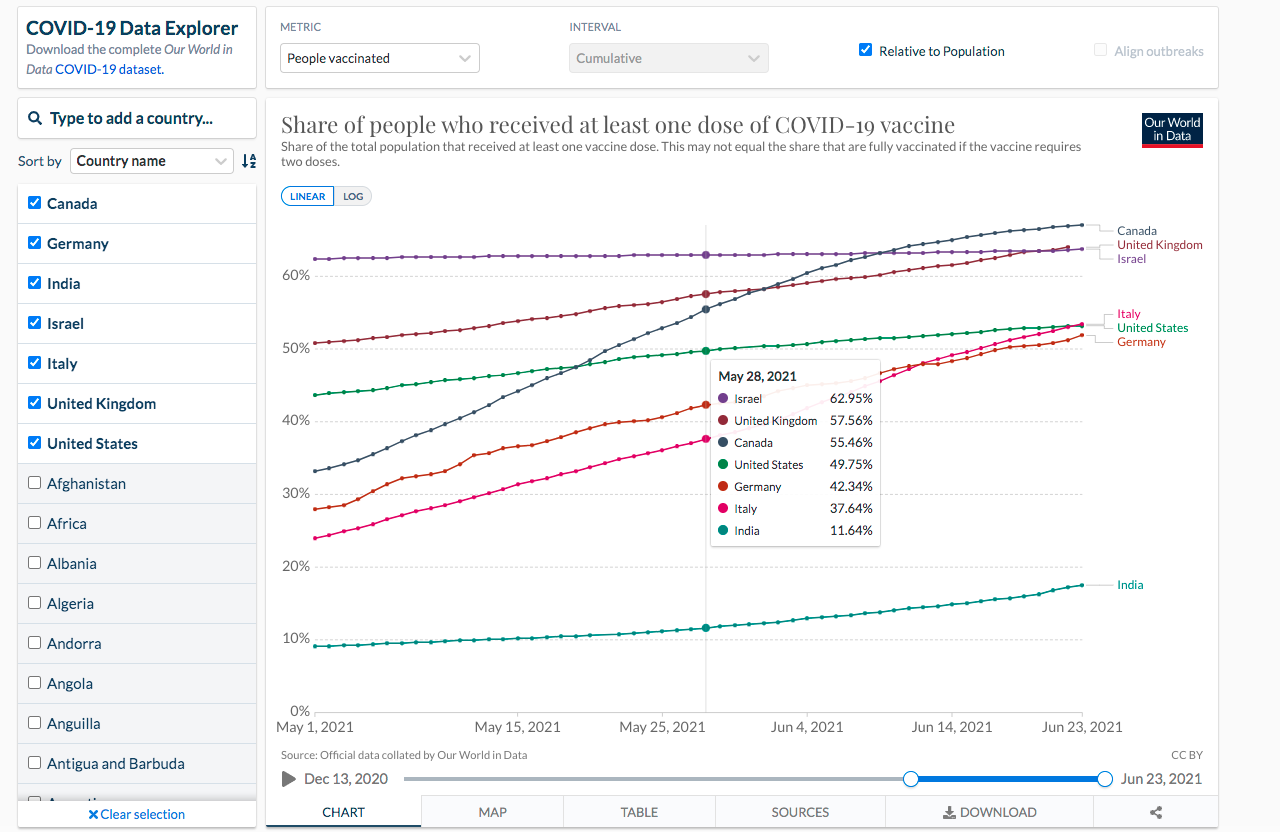This screenshot has width=1280, height=832.
Task: Expand the Sort by Country name dropdown
Action: tap(151, 161)
